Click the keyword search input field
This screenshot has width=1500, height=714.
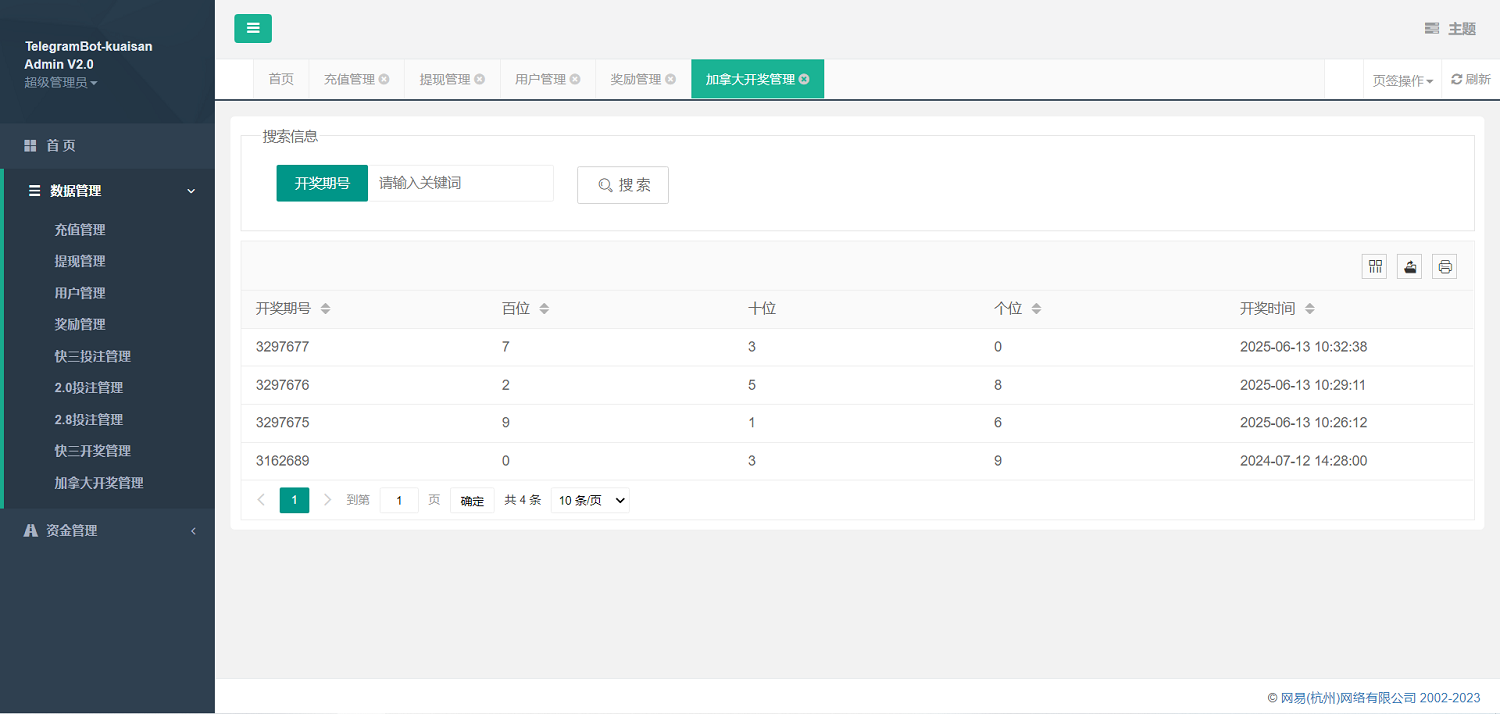(460, 183)
